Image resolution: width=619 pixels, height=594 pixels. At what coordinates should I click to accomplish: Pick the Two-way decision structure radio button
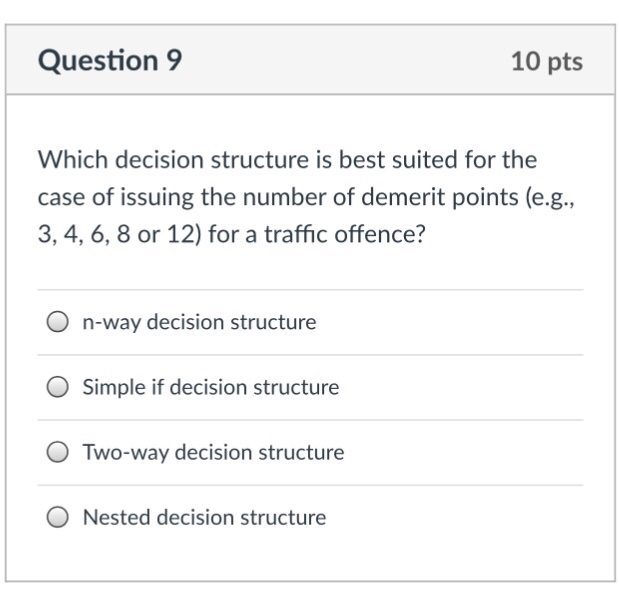point(59,453)
